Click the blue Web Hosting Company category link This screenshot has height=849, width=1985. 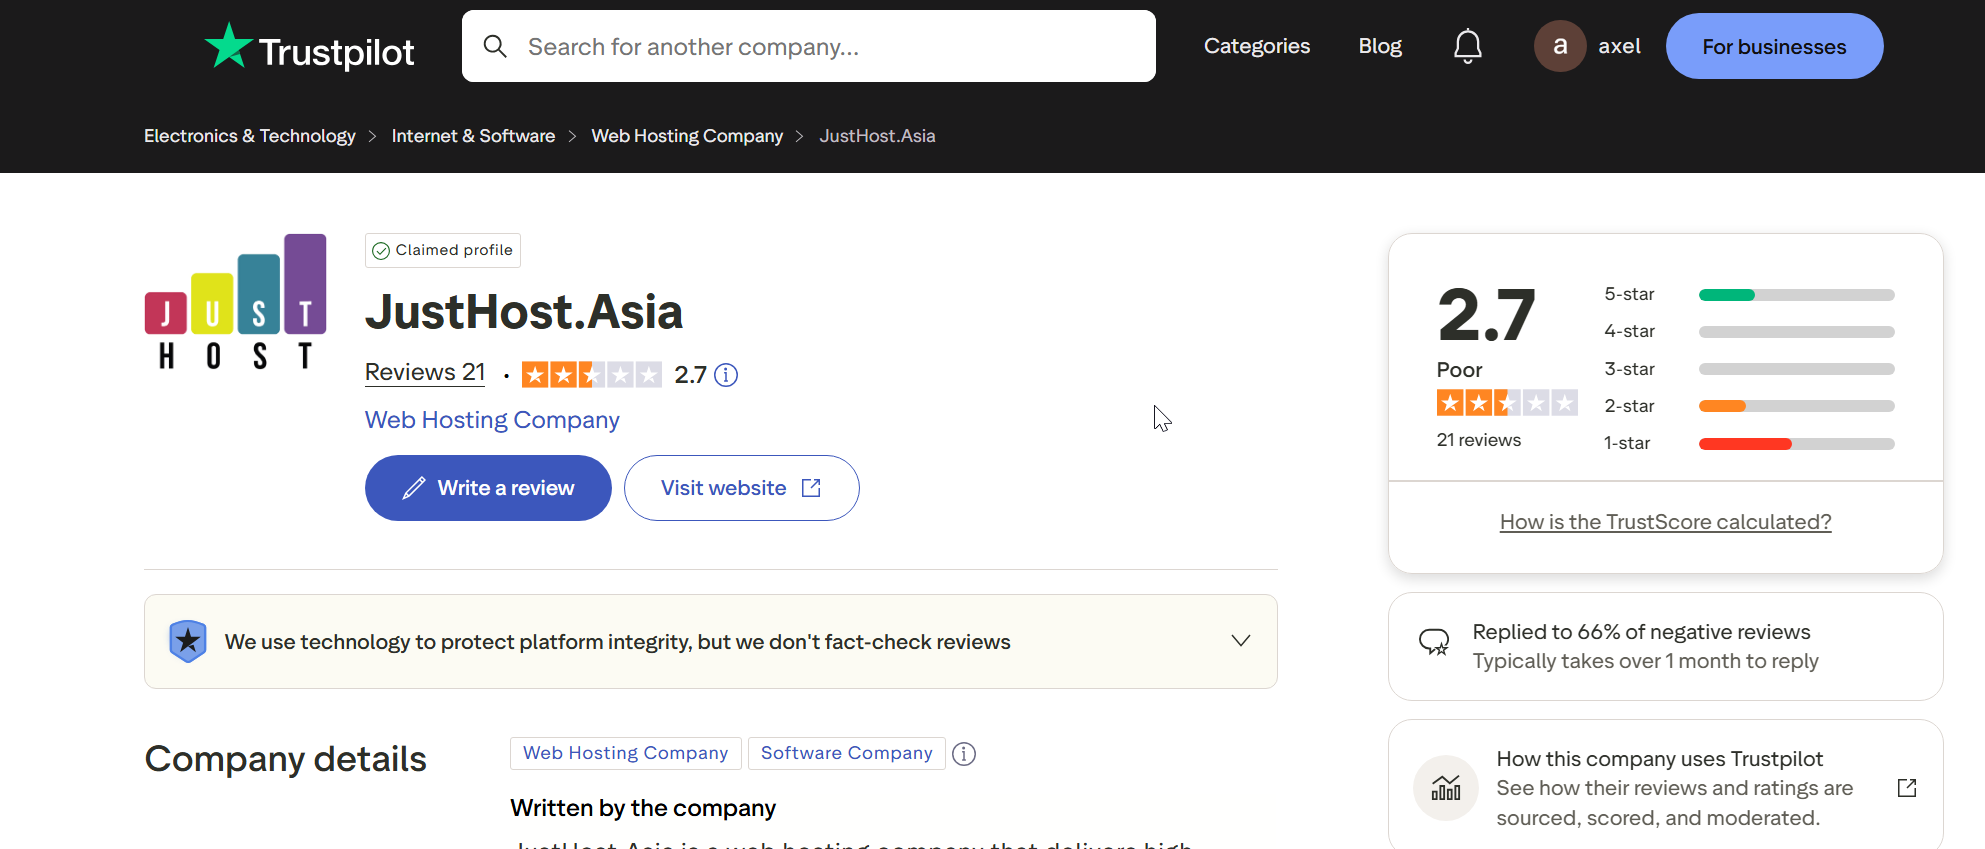492,420
